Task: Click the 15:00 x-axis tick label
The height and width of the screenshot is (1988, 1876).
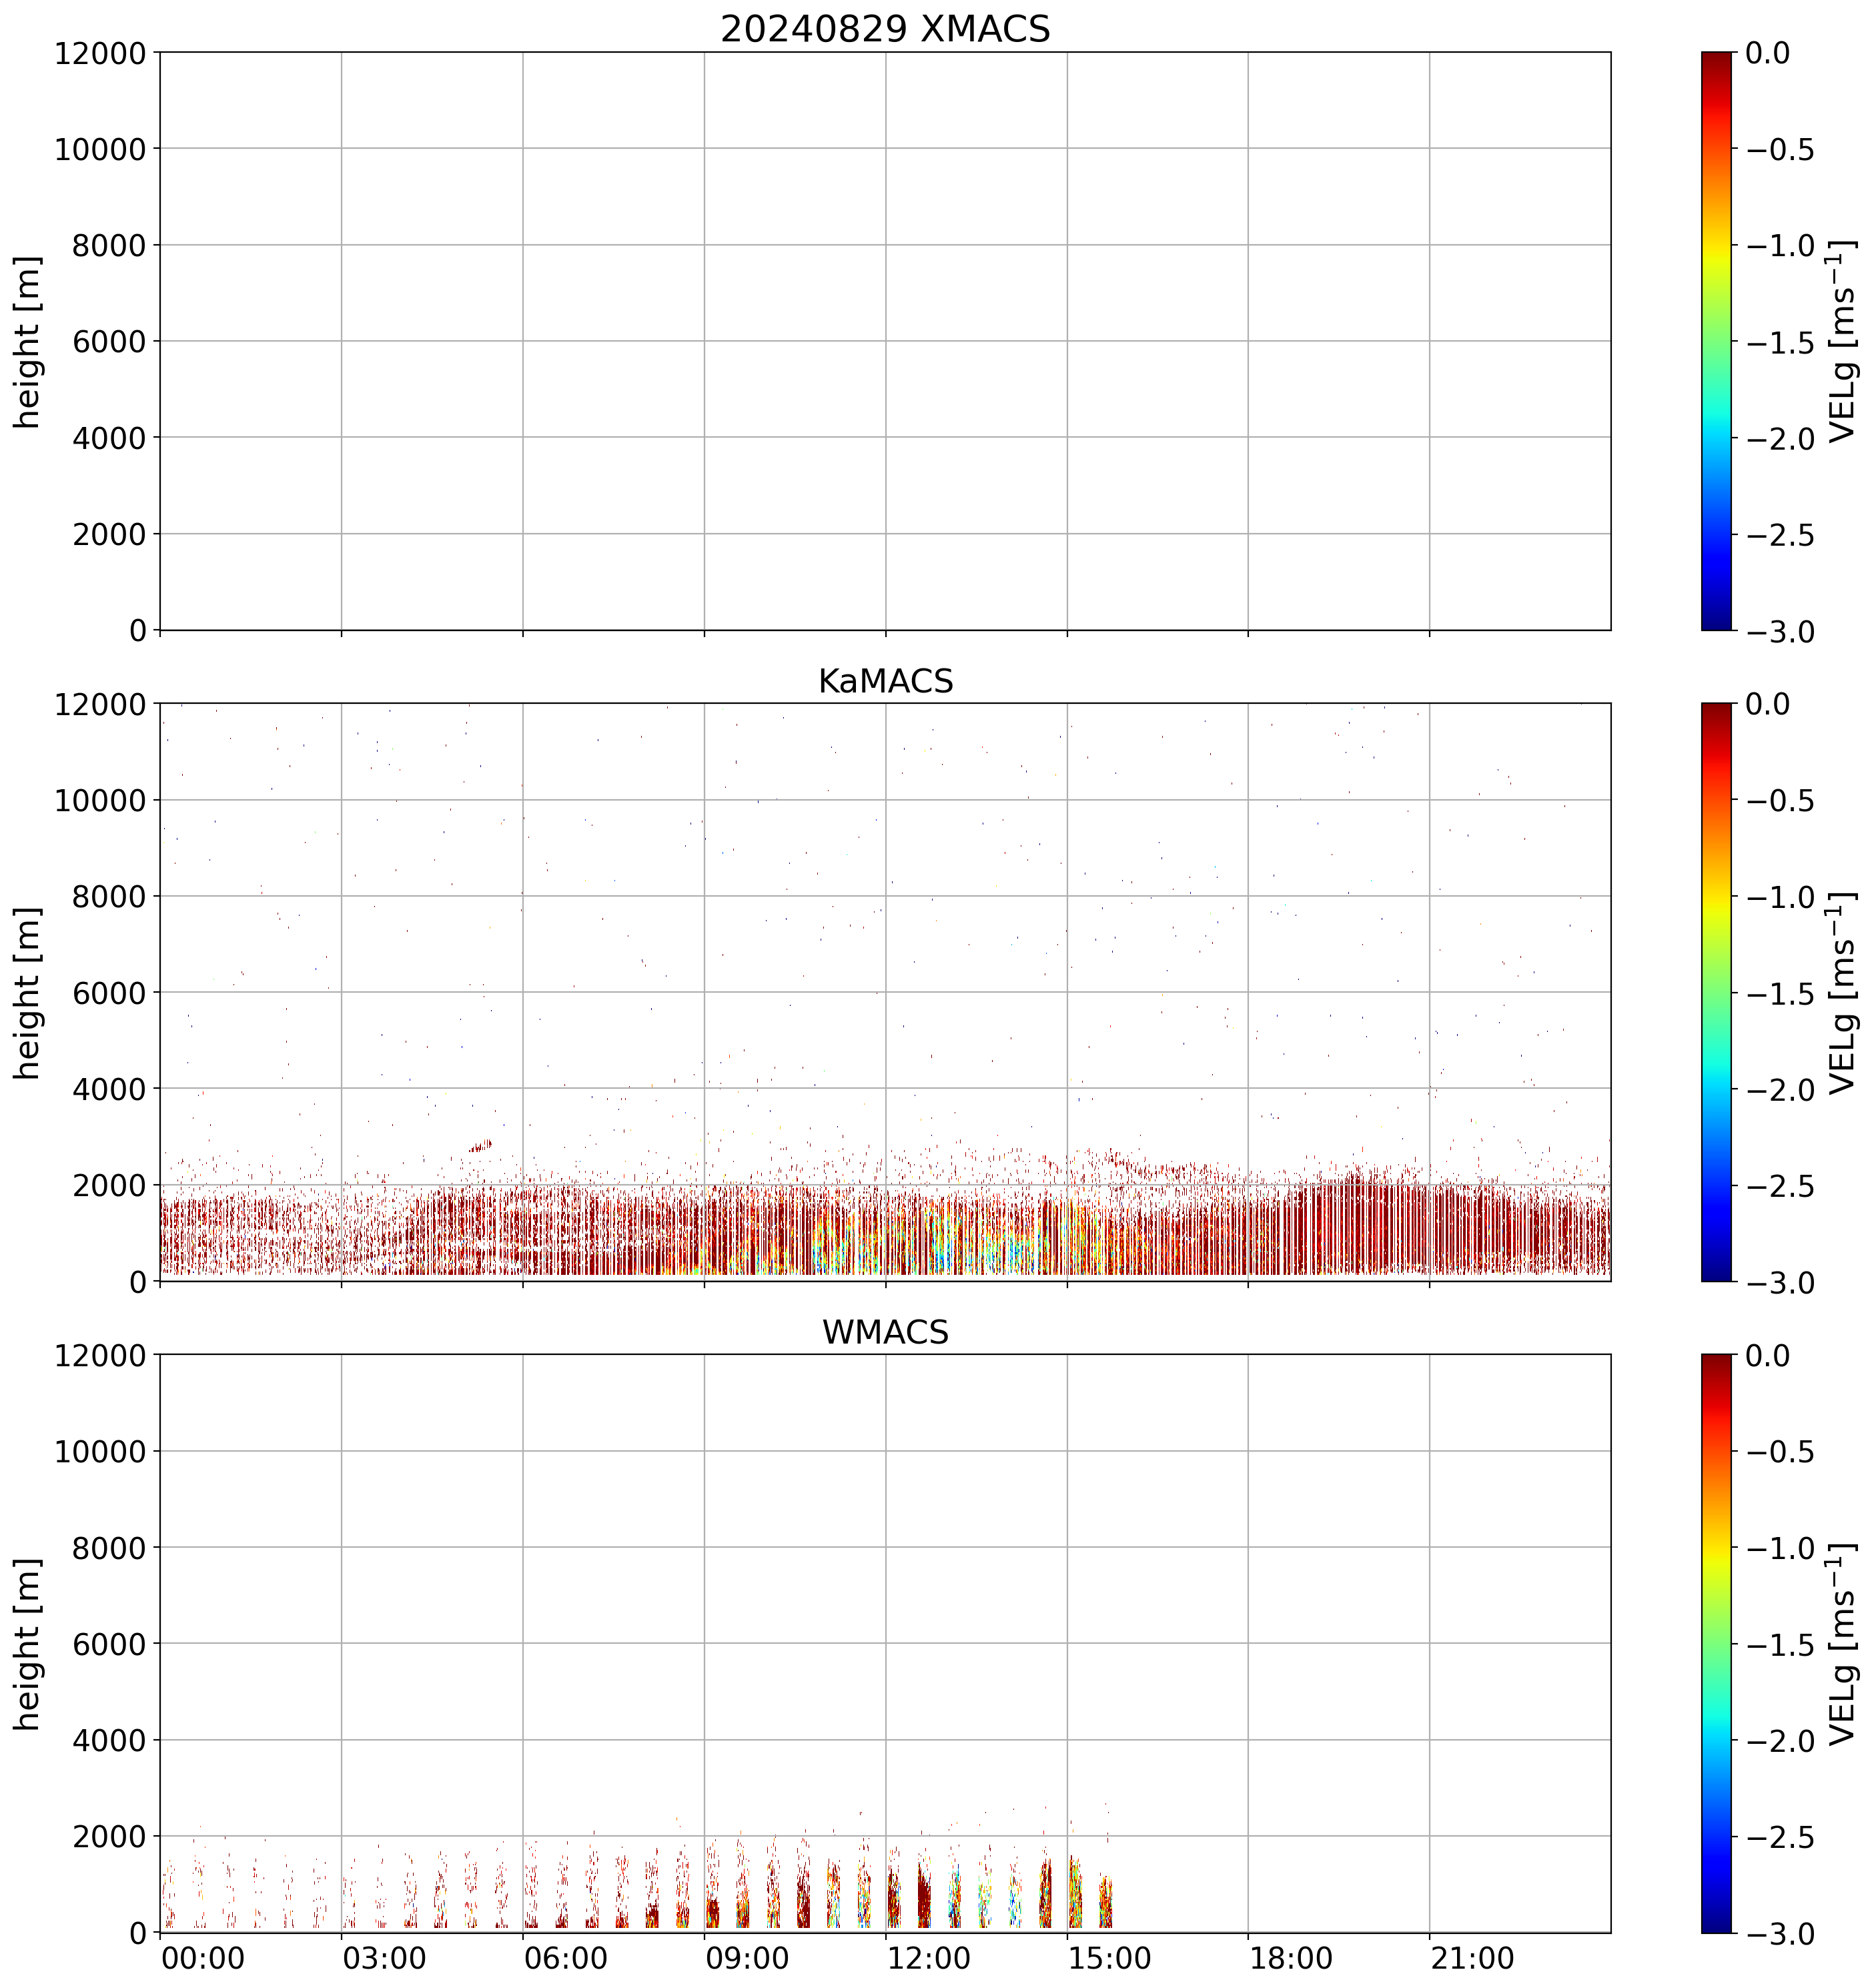Action: click(x=1110, y=1958)
